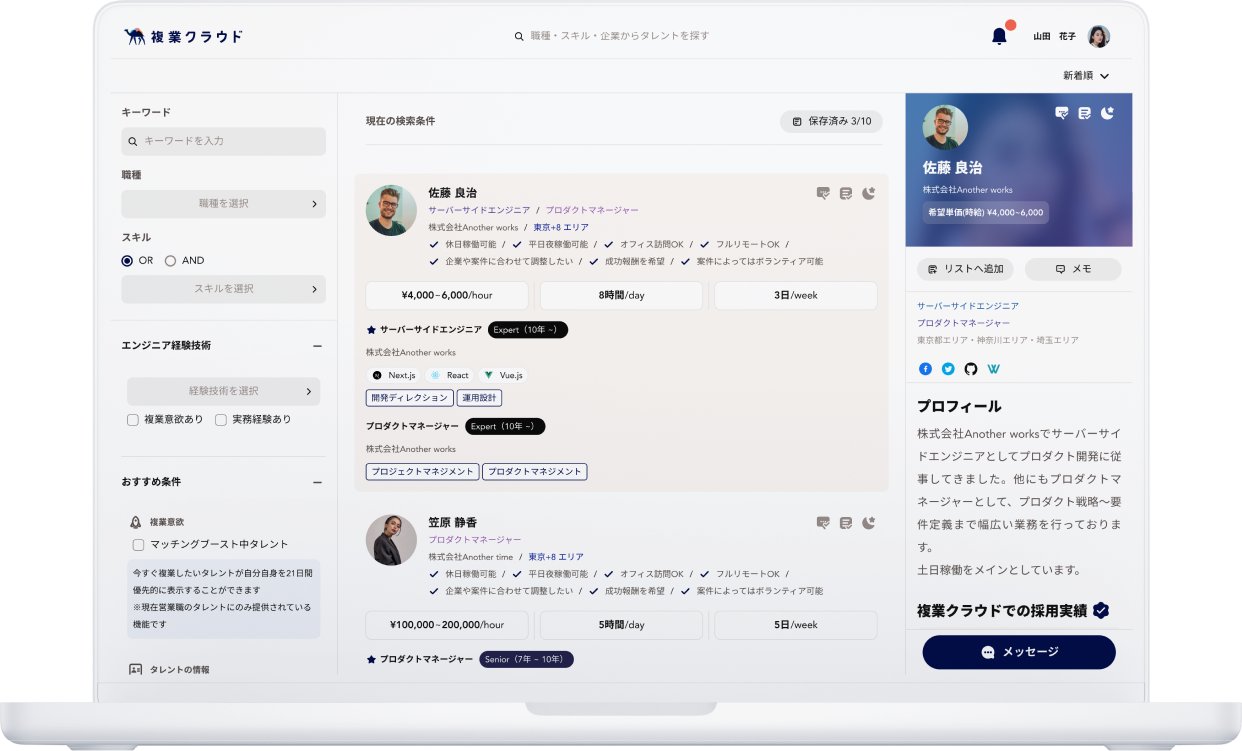Enable the 複業意欲あり checkbox
The height and width of the screenshot is (751, 1242).
coord(131,419)
